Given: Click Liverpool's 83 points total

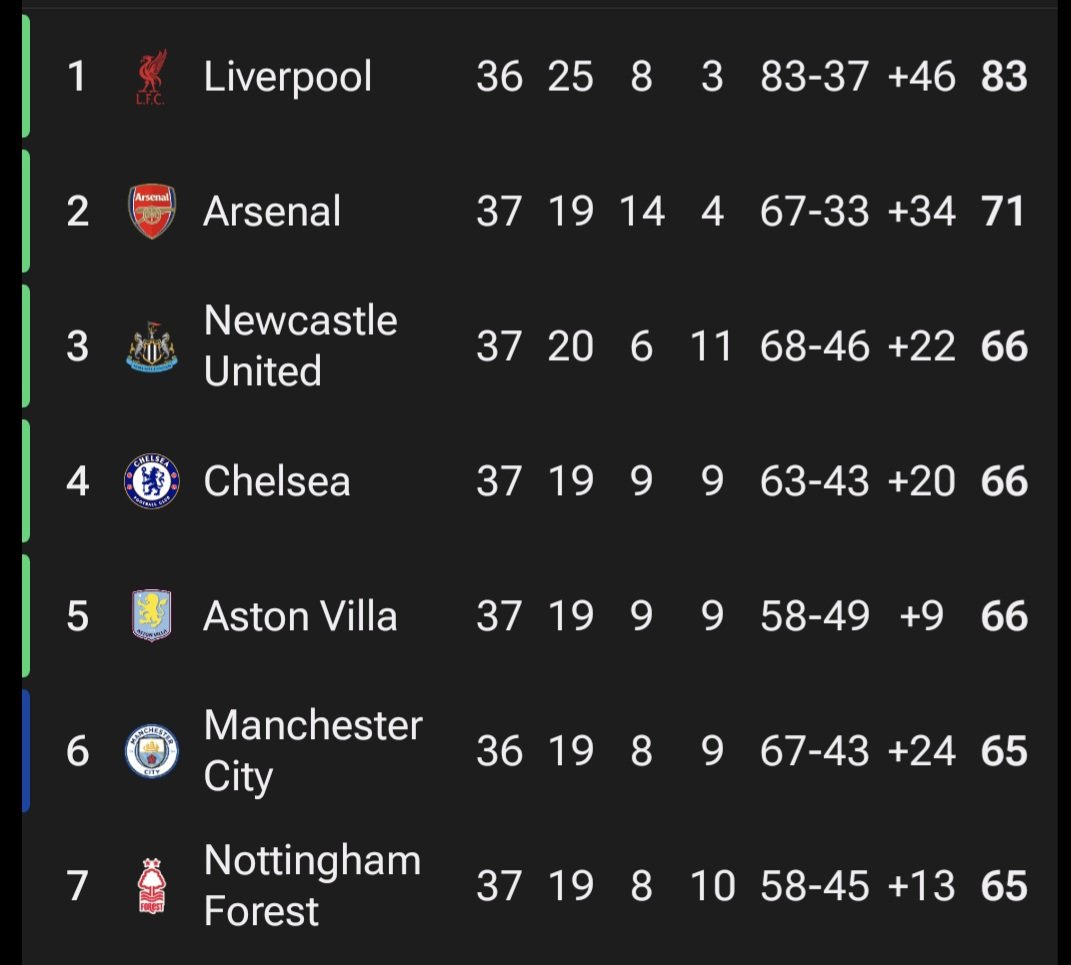Looking at the screenshot, I should click(x=1004, y=76).
